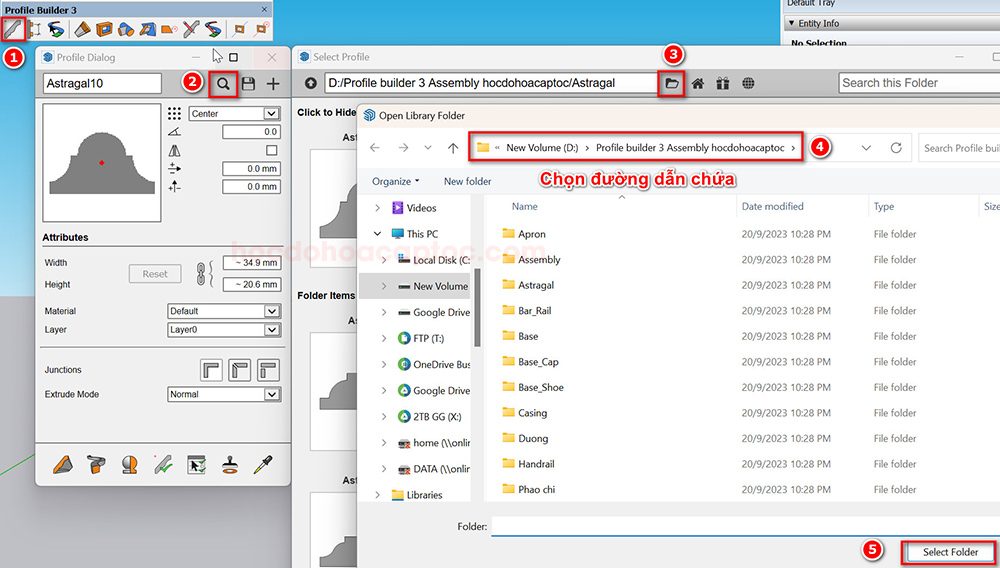Refresh the Open Library Folder listing

[896, 148]
